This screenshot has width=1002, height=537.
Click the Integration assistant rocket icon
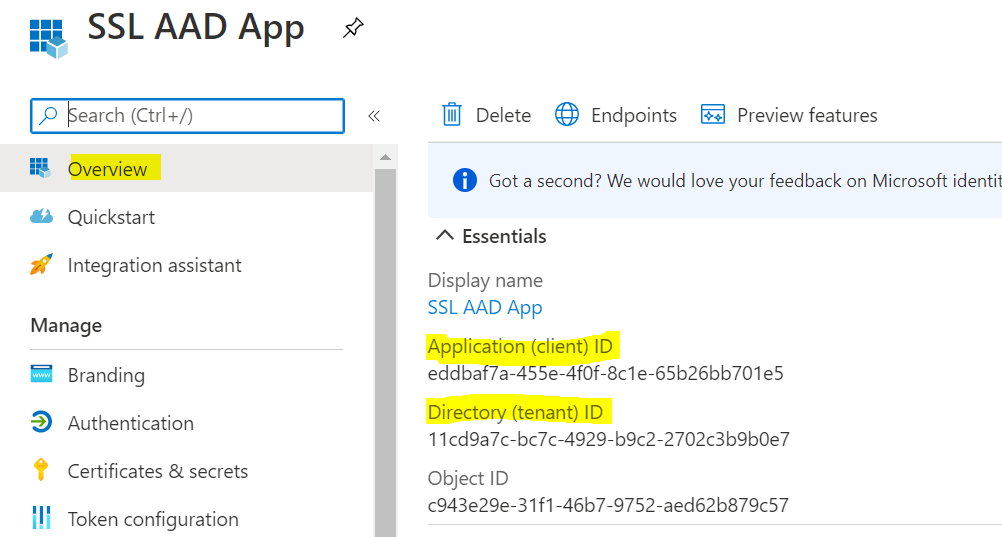(42, 264)
